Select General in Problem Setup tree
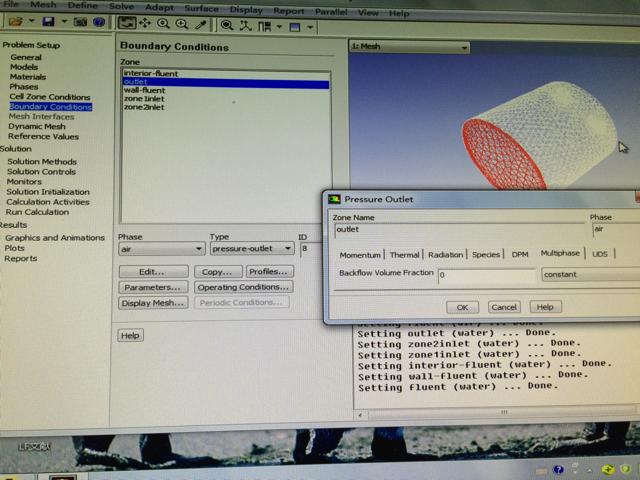 [26, 57]
